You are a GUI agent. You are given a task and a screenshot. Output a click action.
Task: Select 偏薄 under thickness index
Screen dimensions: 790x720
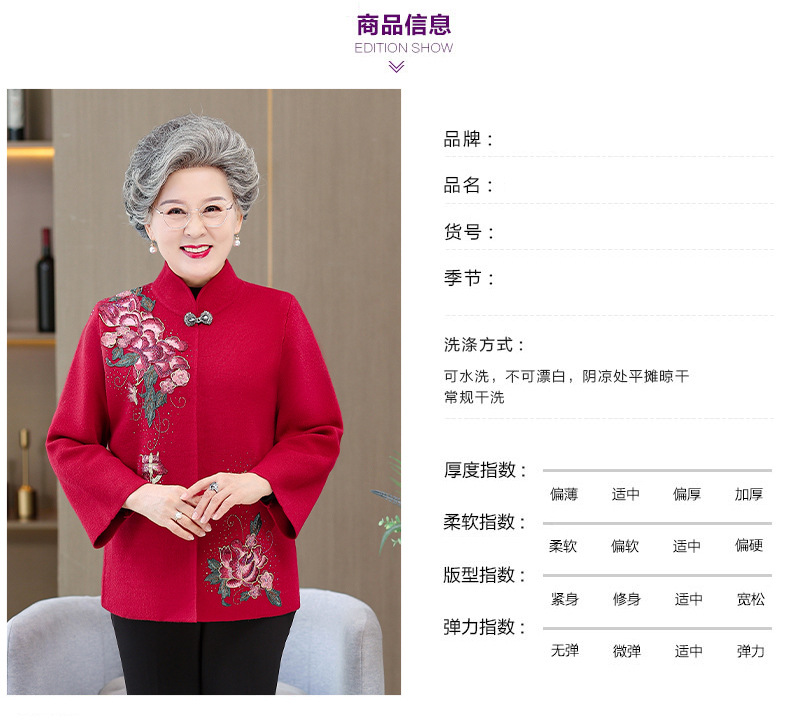(564, 494)
